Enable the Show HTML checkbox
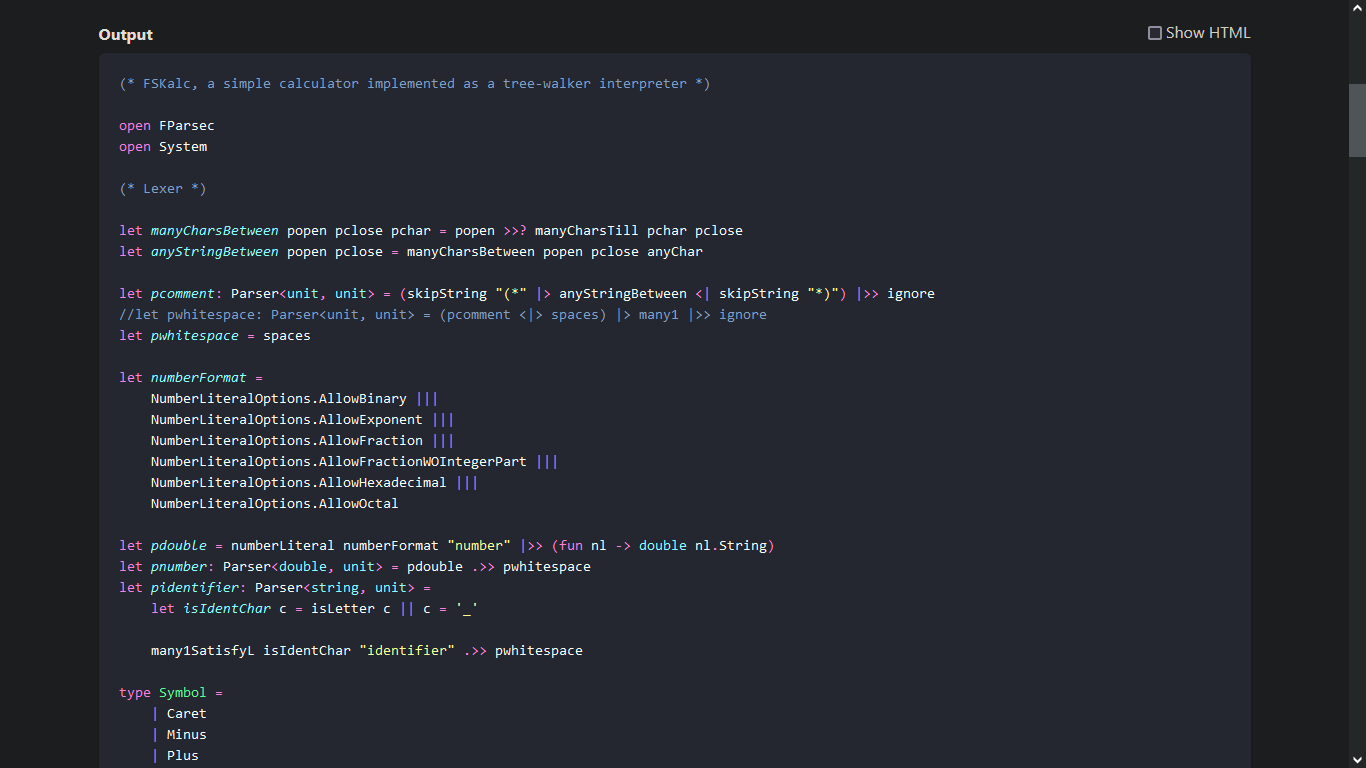The height and width of the screenshot is (768, 1366). (x=1154, y=32)
